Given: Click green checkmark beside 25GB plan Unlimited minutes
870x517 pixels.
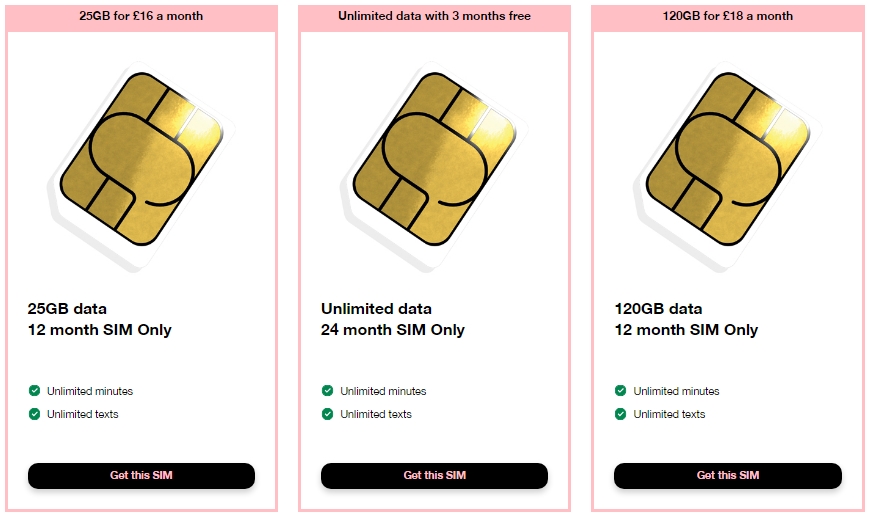Looking at the screenshot, I should tap(34, 391).
